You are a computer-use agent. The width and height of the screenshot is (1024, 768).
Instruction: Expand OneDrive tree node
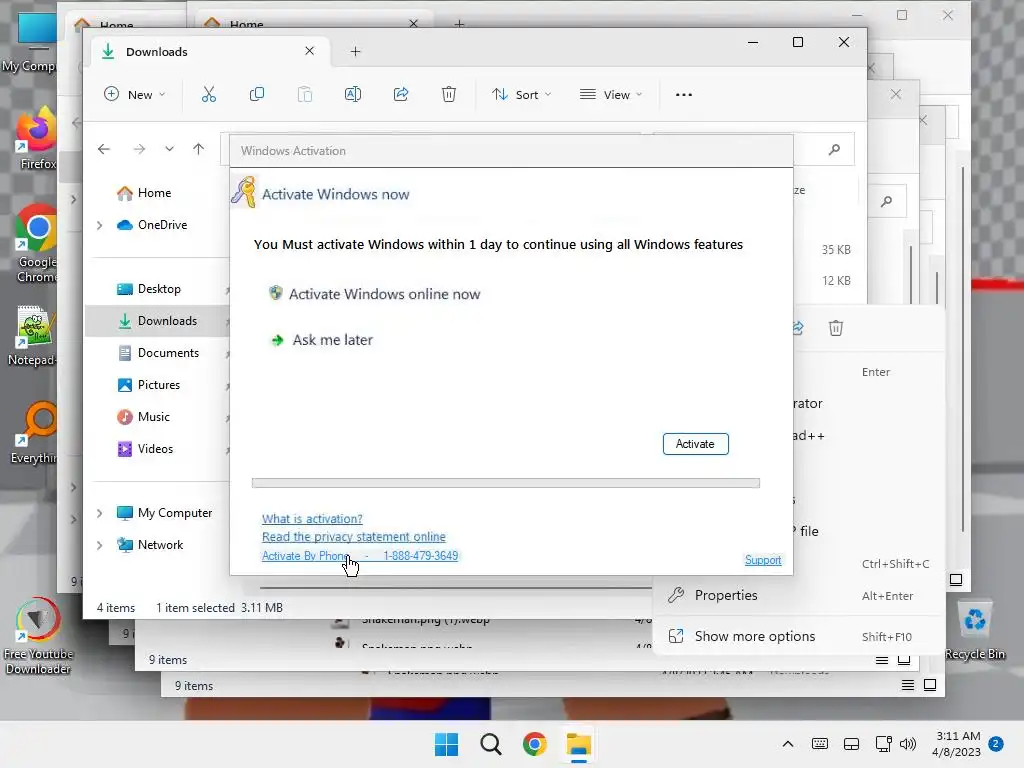[99, 225]
